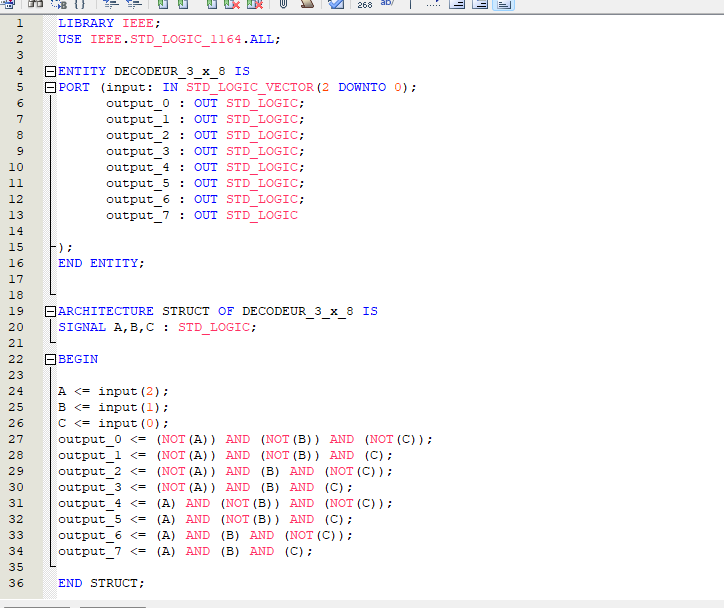The height and width of the screenshot is (608, 724).
Task: Collapse the ENTITY DECODEUR_3_x_8 fold marker
Action: click(50, 71)
